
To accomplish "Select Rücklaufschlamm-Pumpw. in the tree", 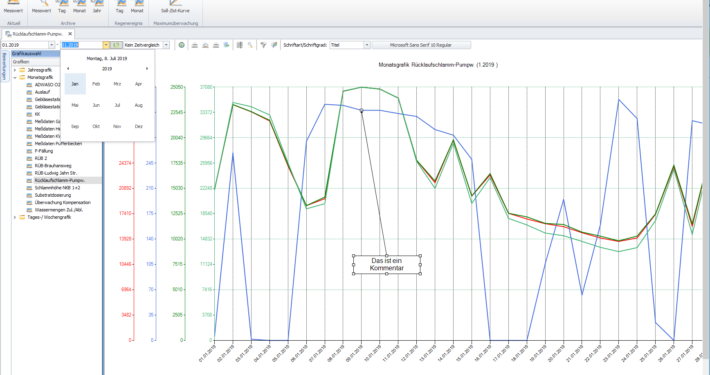I will click(x=60, y=180).
